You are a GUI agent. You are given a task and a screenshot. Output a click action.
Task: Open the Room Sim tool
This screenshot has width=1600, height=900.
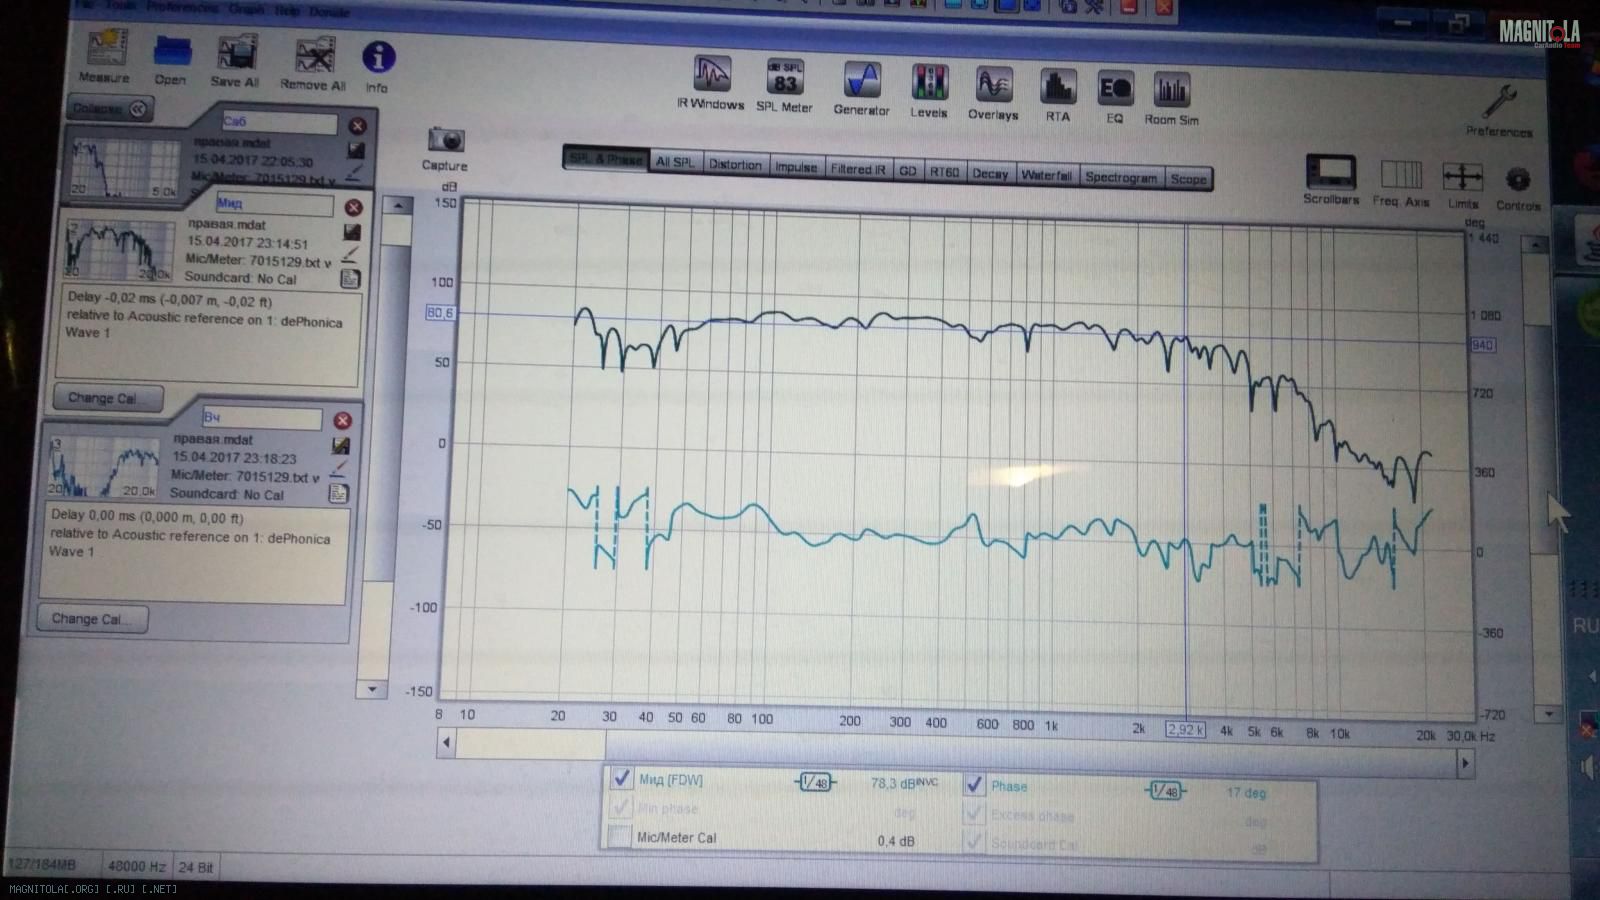[x=1171, y=99]
